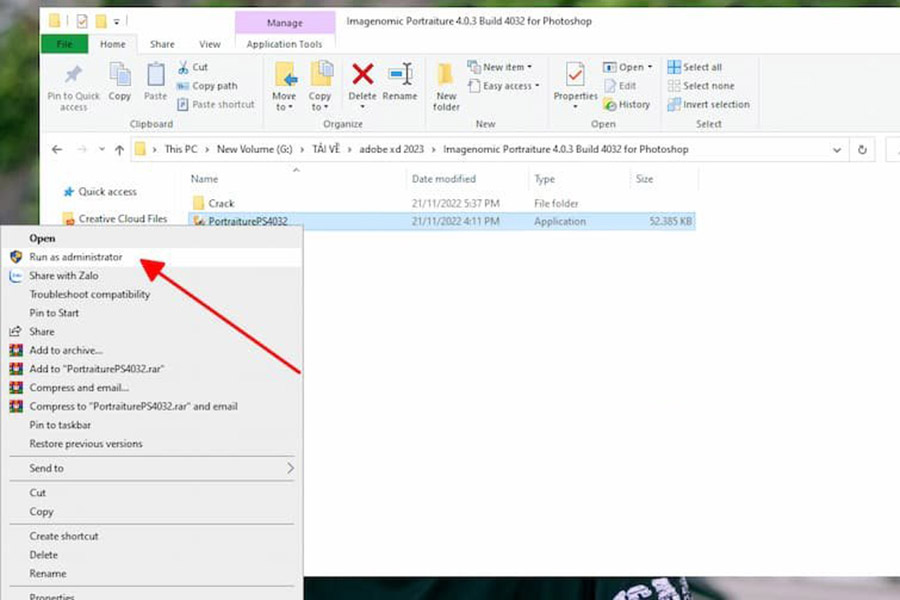Click the Properties icon in the ribbon
The height and width of the screenshot is (600, 900).
click(575, 75)
